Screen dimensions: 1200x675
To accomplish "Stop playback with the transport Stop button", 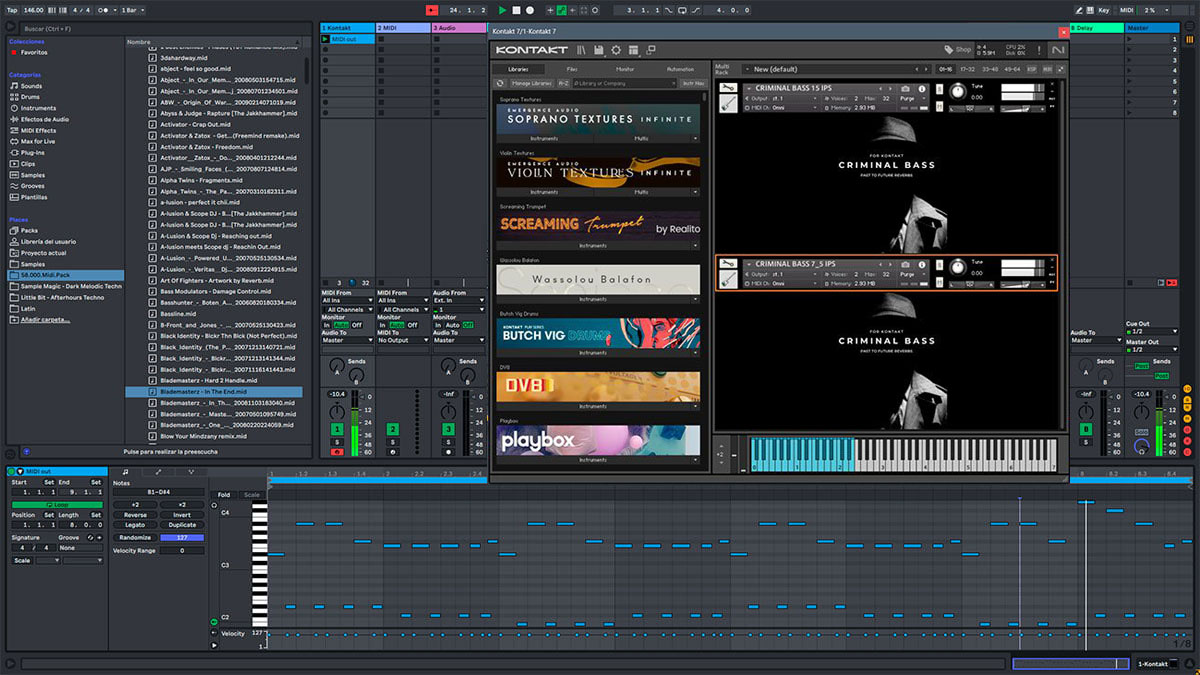I will tap(516, 10).
